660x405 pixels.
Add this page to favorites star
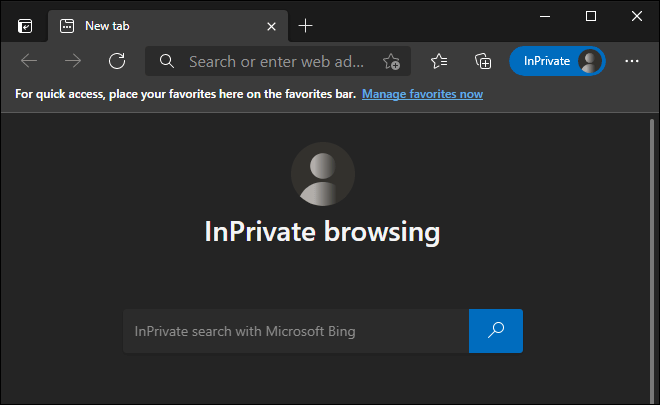(x=391, y=61)
